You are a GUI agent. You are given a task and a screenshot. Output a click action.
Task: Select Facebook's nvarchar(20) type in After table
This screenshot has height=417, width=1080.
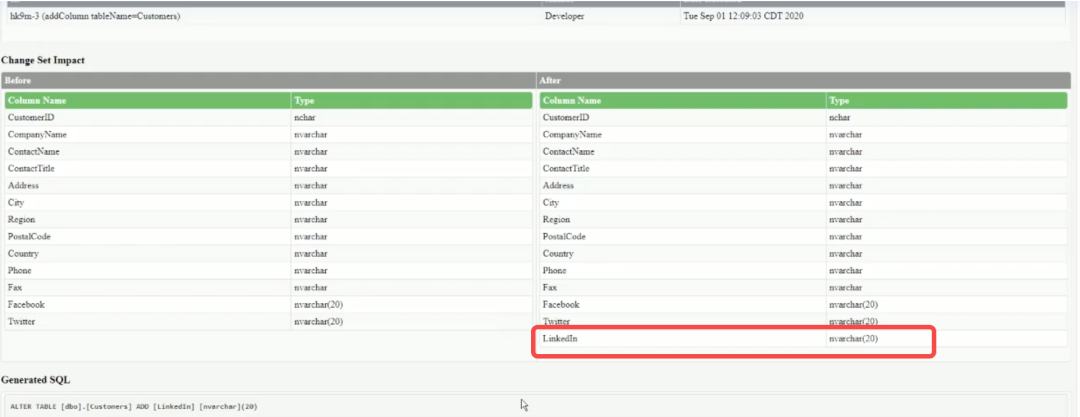coord(853,305)
